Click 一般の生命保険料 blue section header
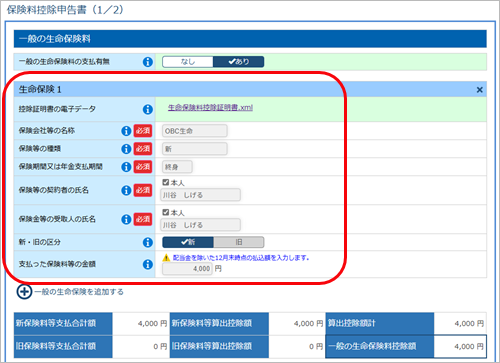 tap(250, 39)
